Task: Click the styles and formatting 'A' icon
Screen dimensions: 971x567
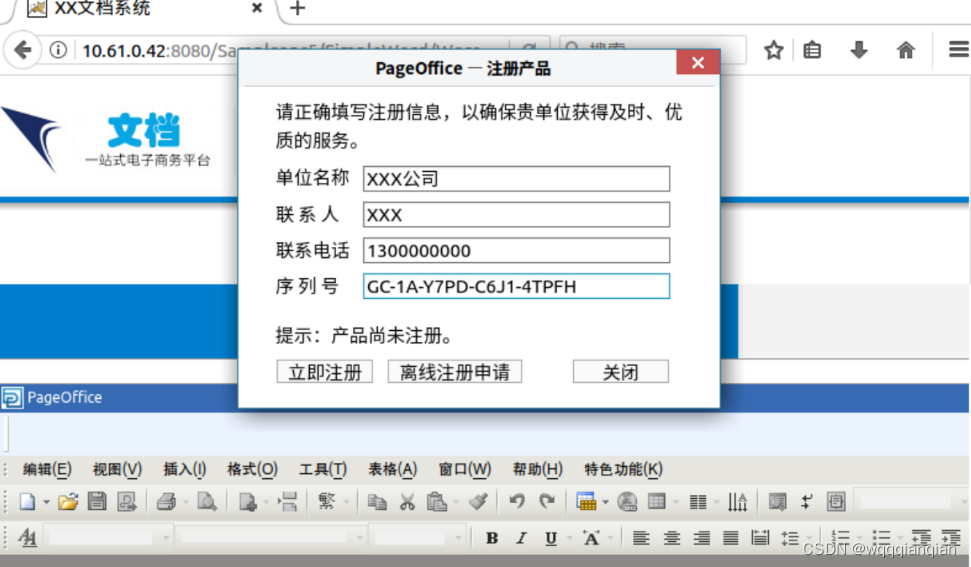Action: 27,538
